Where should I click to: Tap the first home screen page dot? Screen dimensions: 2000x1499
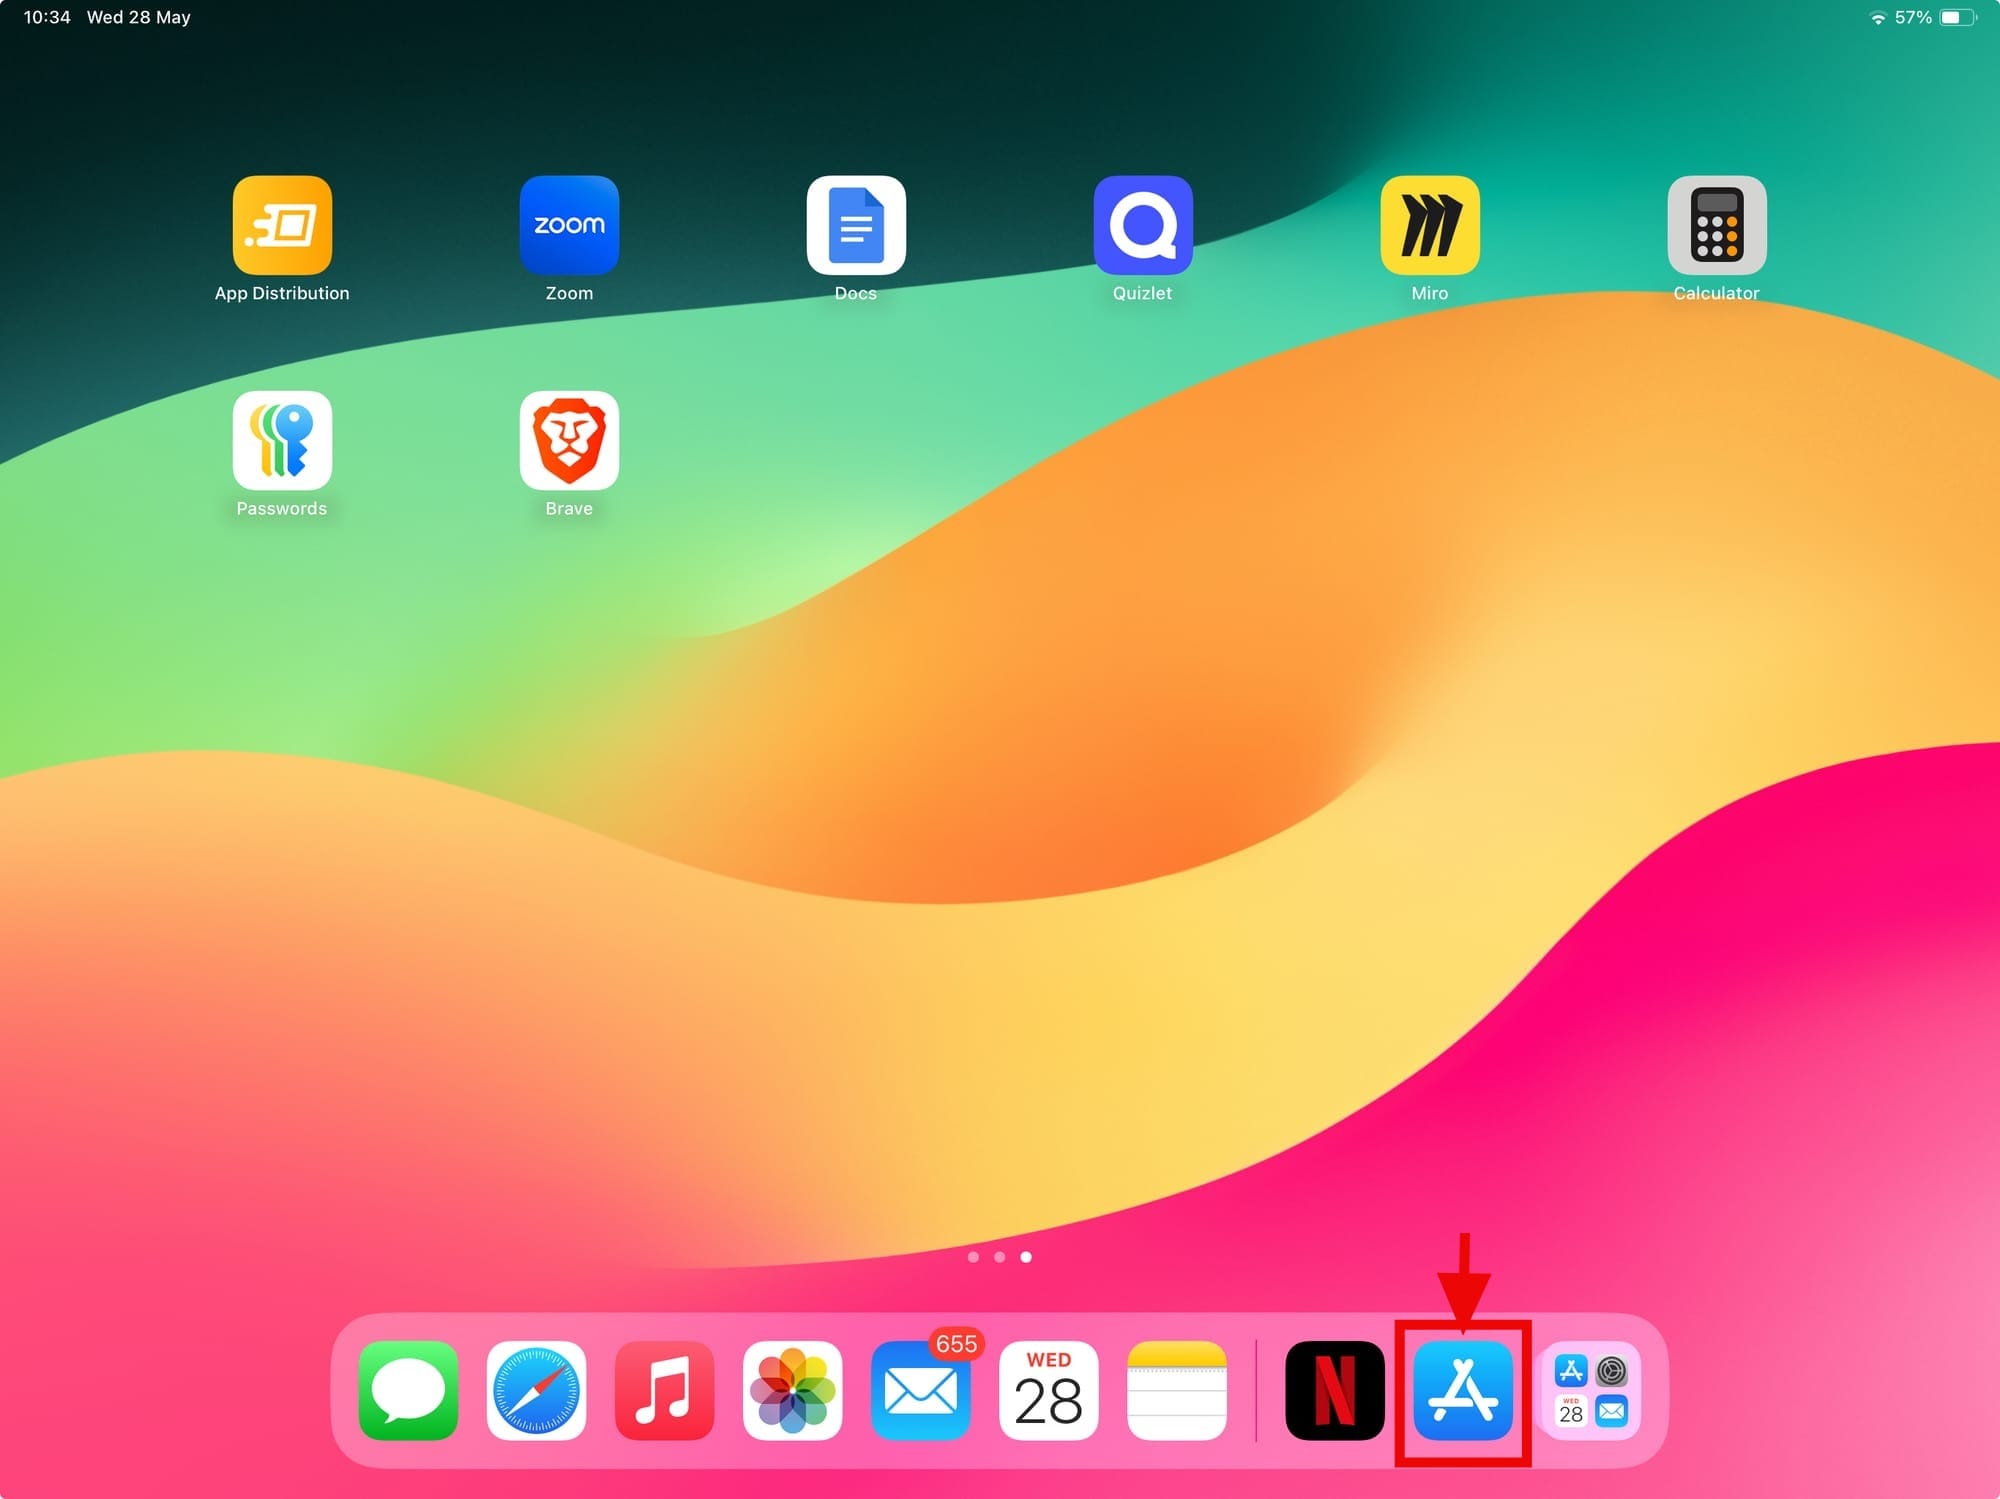click(973, 1257)
